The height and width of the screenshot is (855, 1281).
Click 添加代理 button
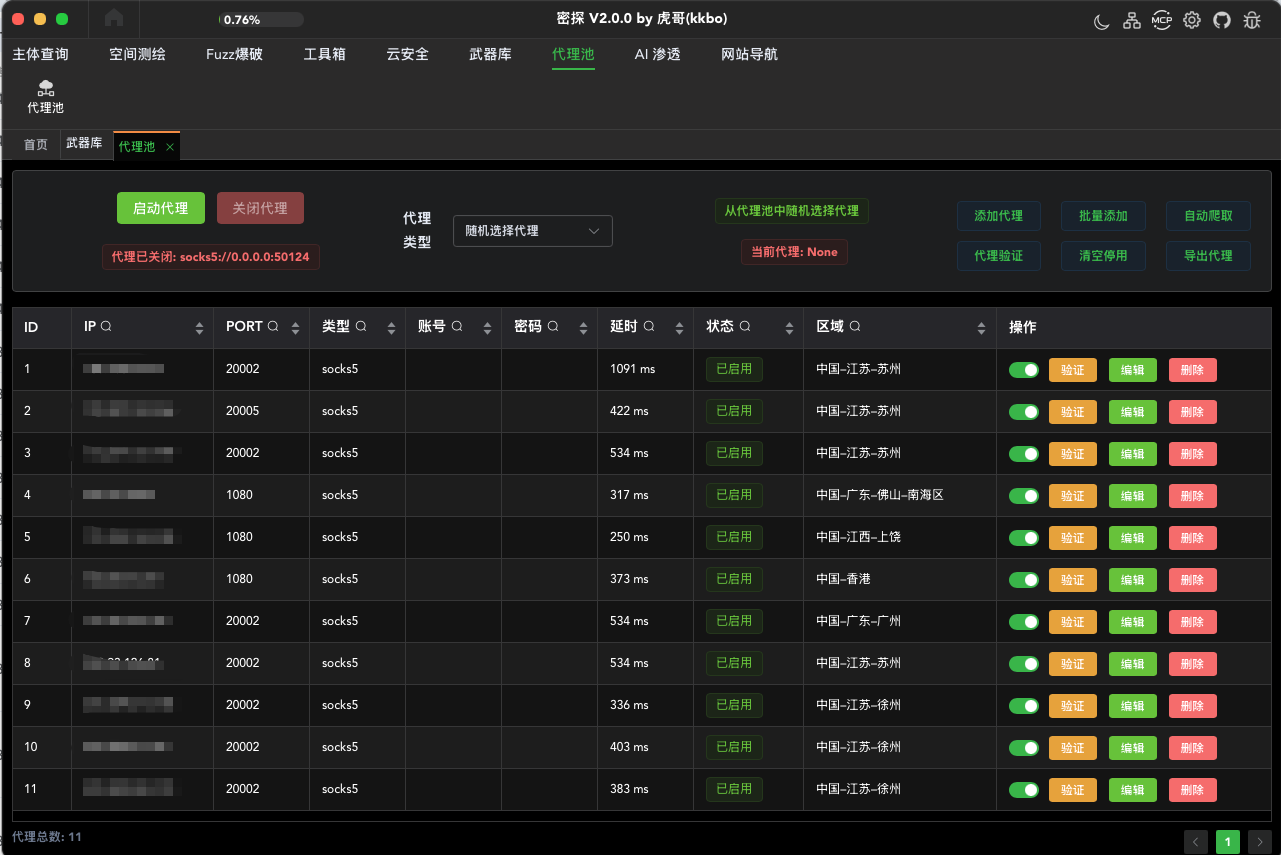pos(999,216)
